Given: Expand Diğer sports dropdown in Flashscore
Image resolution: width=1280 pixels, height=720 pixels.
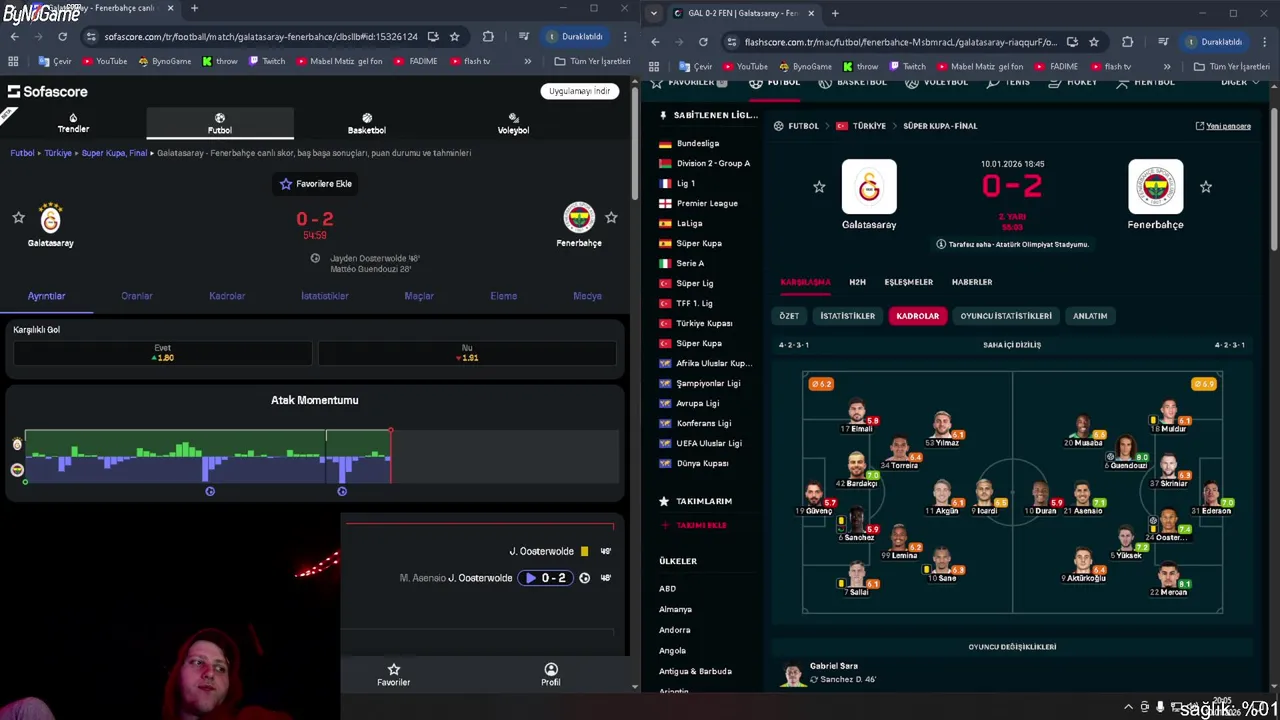Looking at the screenshot, I should [x=1238, y=82].
